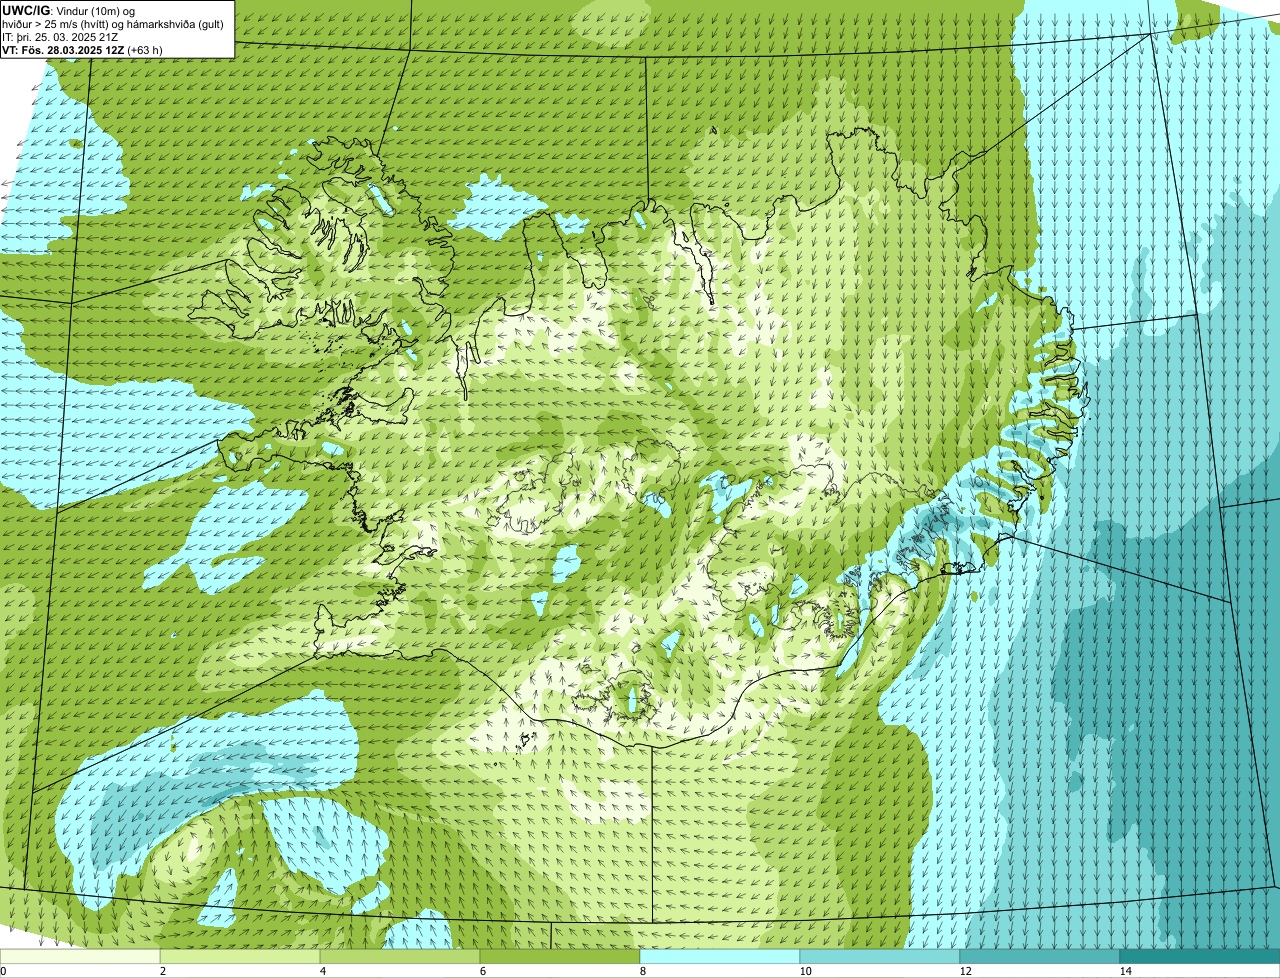Click the legend scale value "14"

(x=1125, y=971)
